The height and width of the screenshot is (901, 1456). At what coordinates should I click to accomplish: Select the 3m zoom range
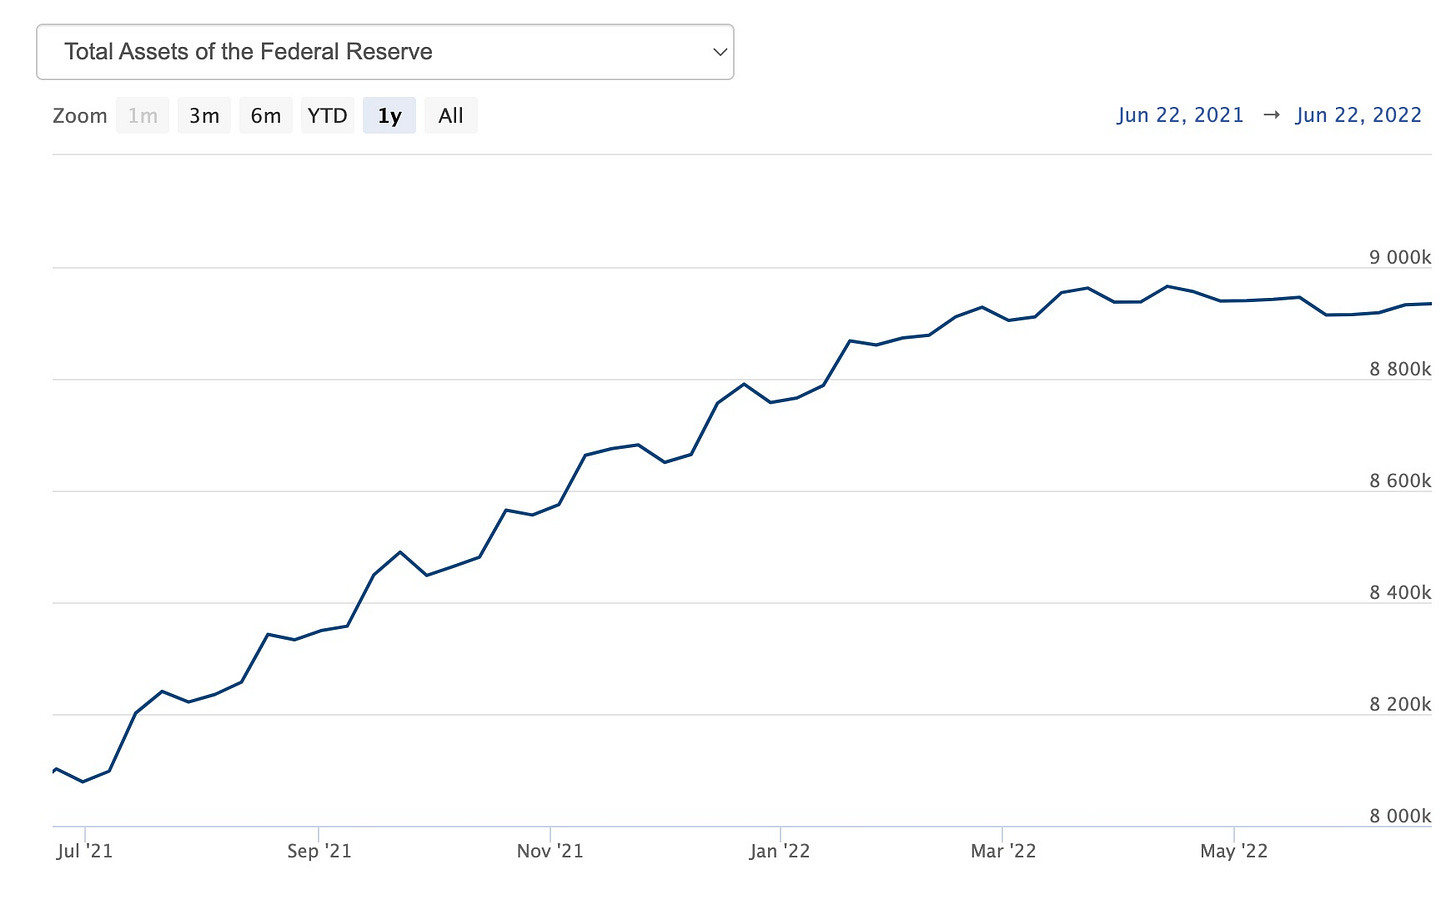pos(204,116)
